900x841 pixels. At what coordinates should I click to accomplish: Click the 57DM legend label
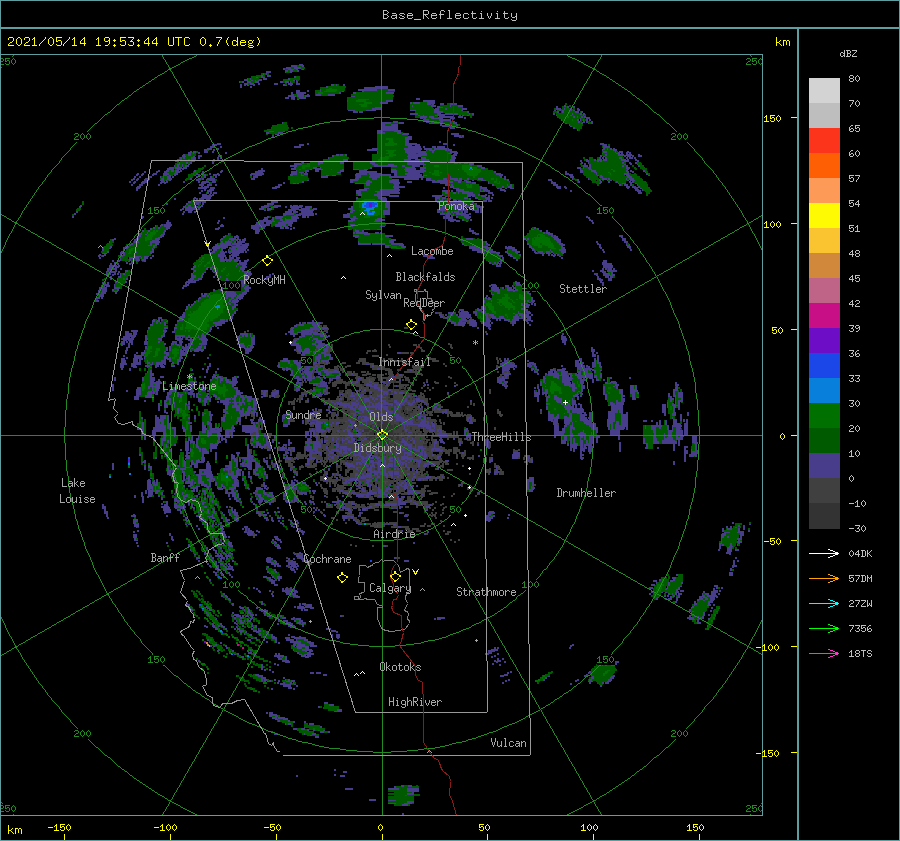[860, 579]
